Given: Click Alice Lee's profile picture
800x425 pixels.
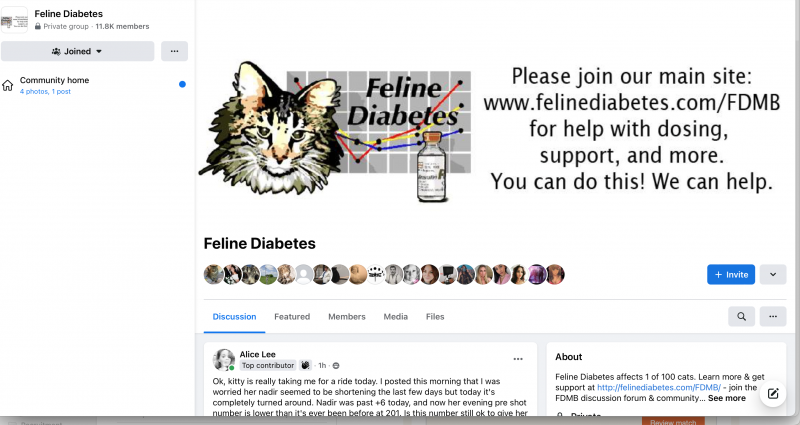Looking at the screenshot, I should pyautogui.click(x=223, y=360).
